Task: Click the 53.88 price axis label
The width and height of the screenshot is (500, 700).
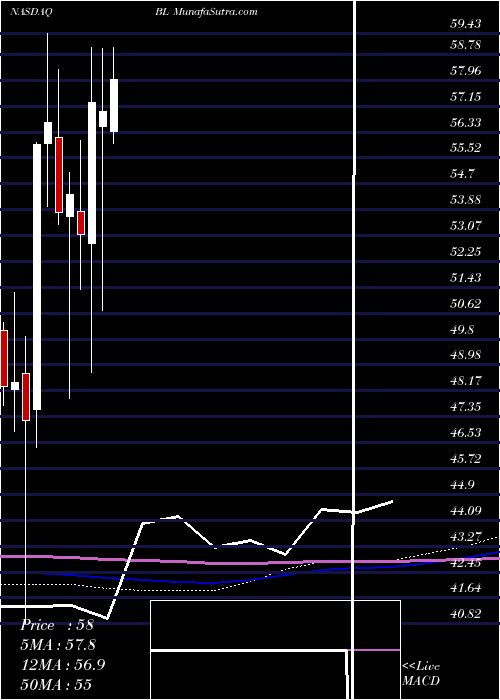Action: [466, 200]
